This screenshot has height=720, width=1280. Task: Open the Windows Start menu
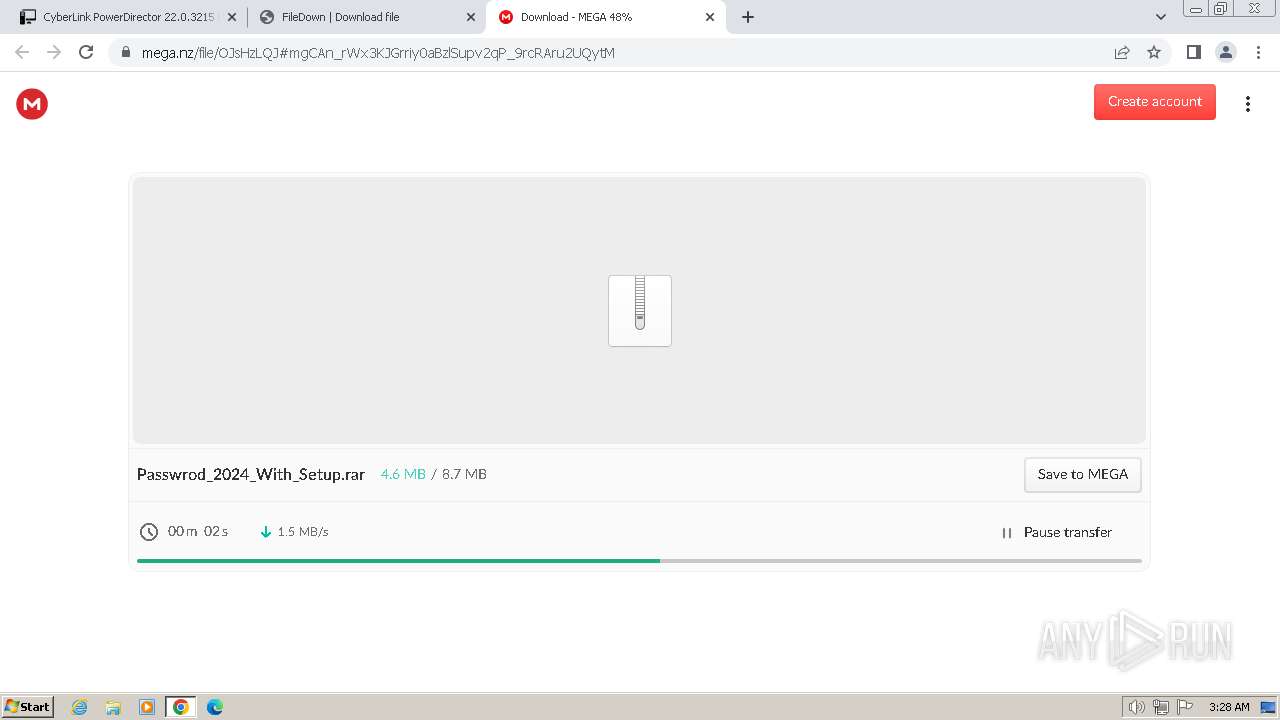tap(28, 706)
